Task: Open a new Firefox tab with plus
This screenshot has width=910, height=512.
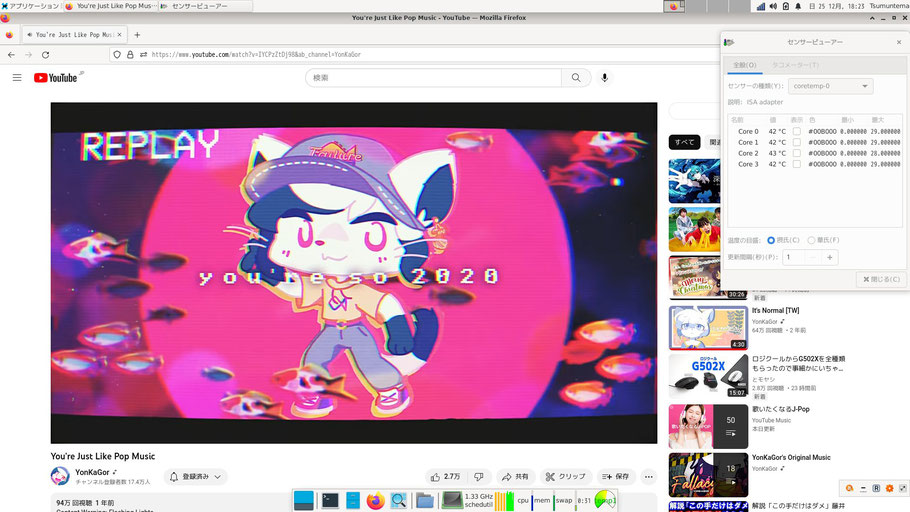Action: [x=137, y=35]
